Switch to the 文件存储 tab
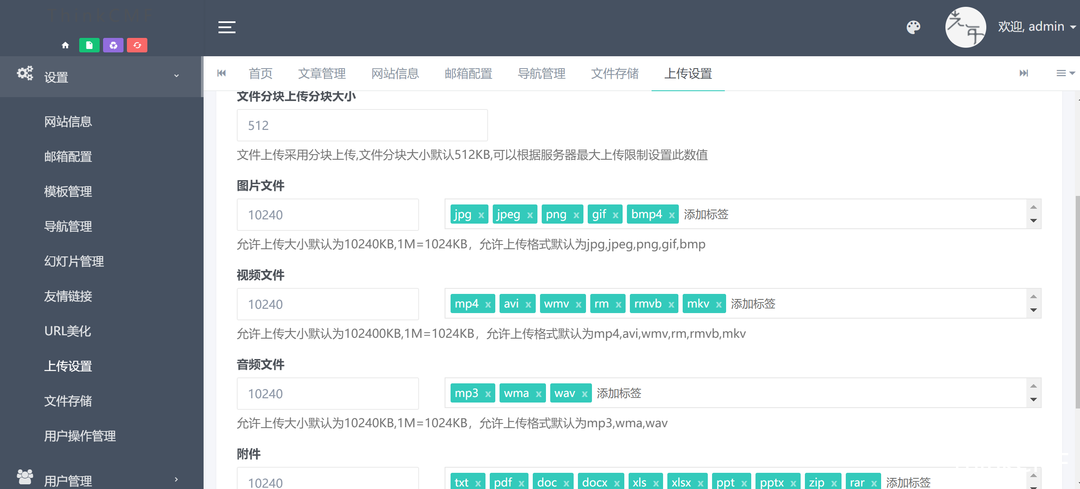1080x489 pixels. [x=614, y=74]
